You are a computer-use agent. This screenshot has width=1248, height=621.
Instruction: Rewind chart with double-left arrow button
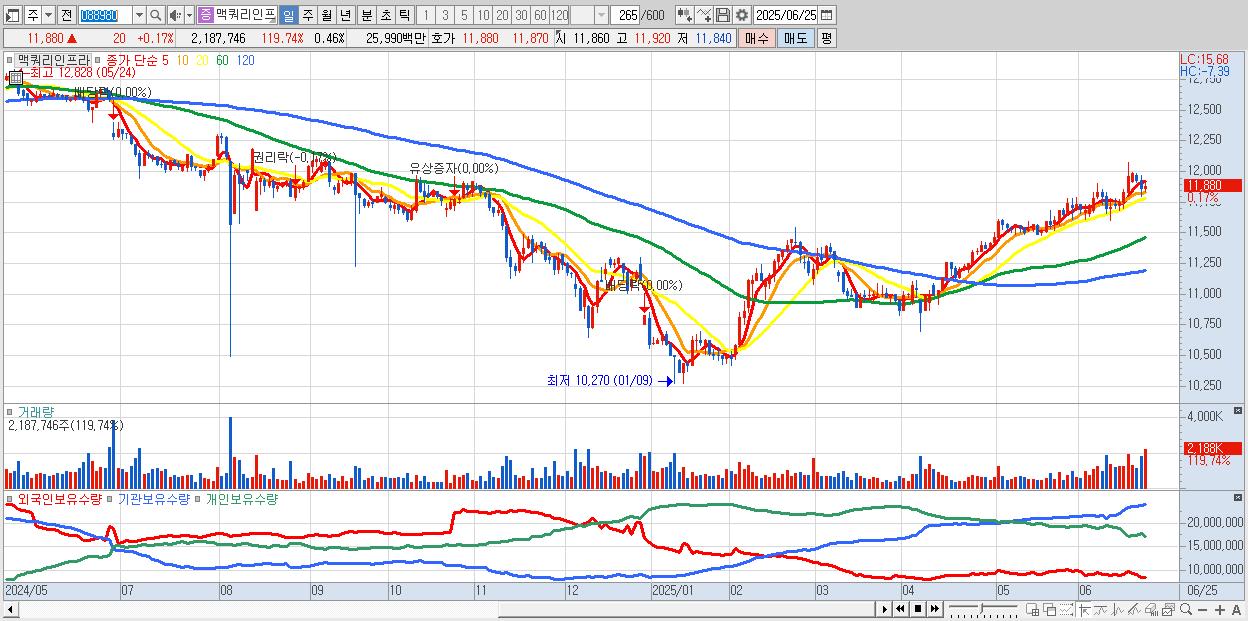click(x=900, y=609)
